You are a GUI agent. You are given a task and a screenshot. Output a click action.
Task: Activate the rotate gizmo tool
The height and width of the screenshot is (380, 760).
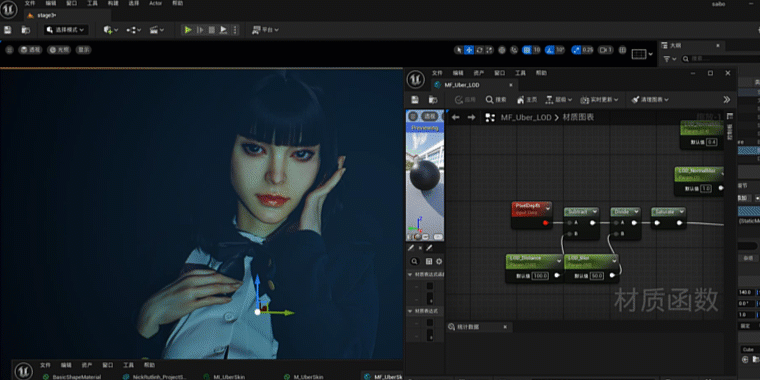point(479,50)
